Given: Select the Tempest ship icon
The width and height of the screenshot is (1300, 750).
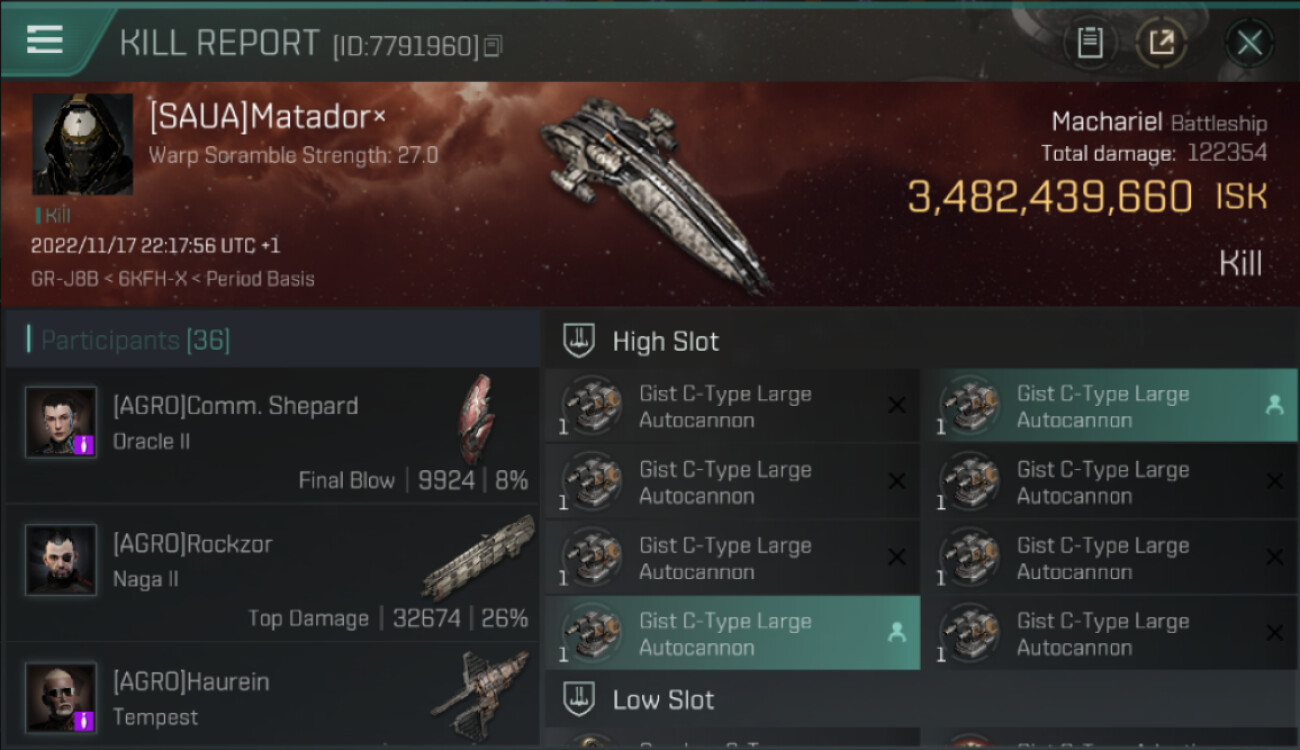Looking at the screenshot, I should (480, 694).
